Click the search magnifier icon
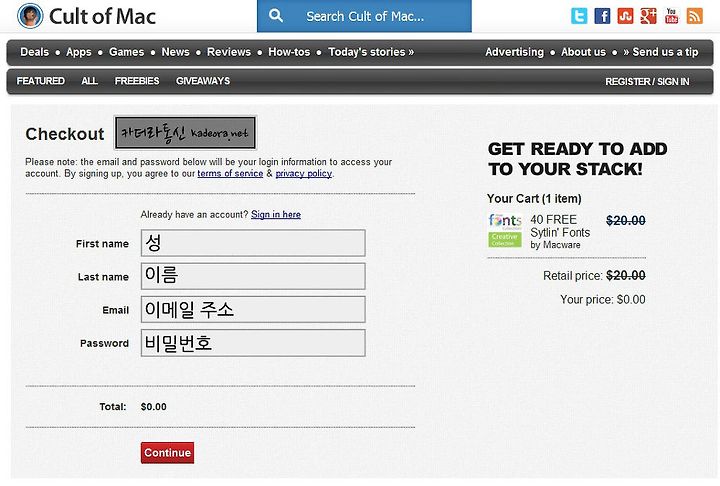The height and width of the screenshot is (486, 720). coord(276,16)
